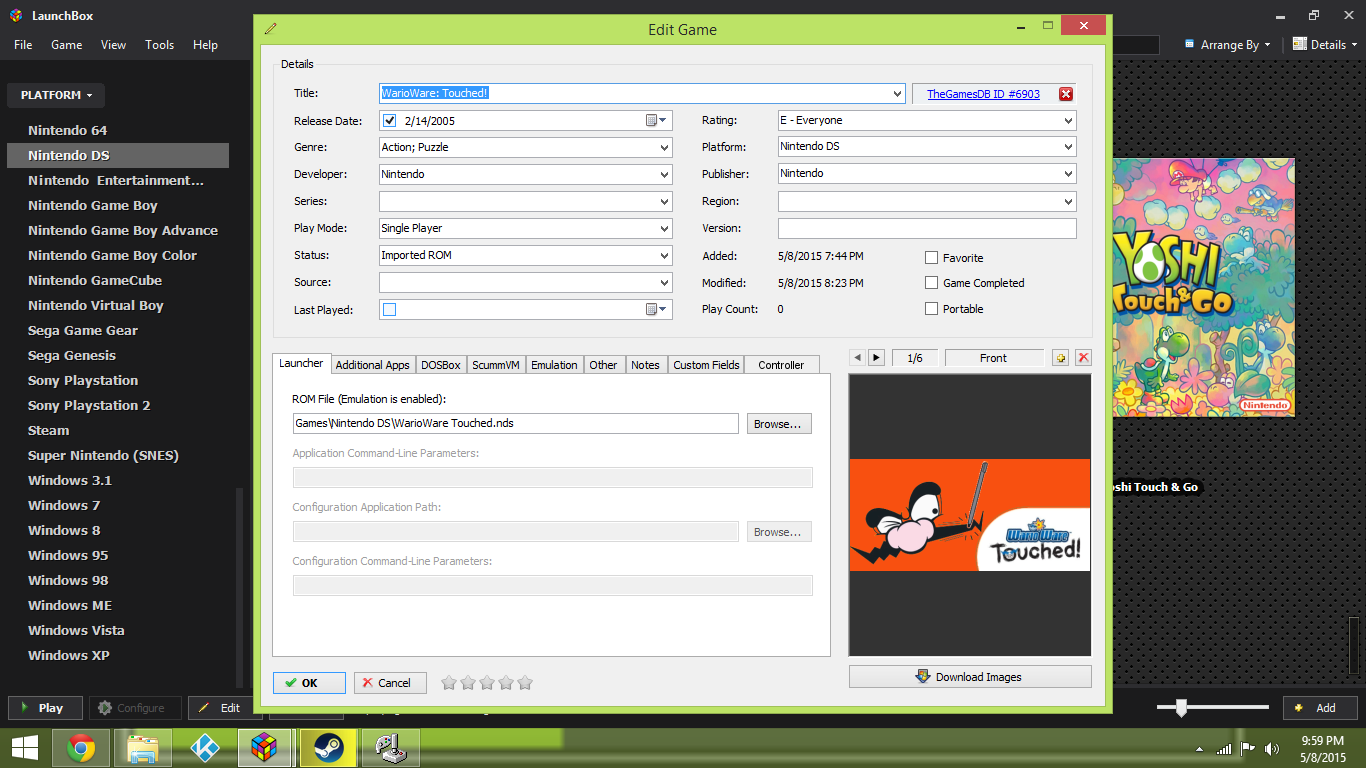Click Browse next to the ROM File field
The width and height of the screenshot is (1366, 768).
pos(779,423)
